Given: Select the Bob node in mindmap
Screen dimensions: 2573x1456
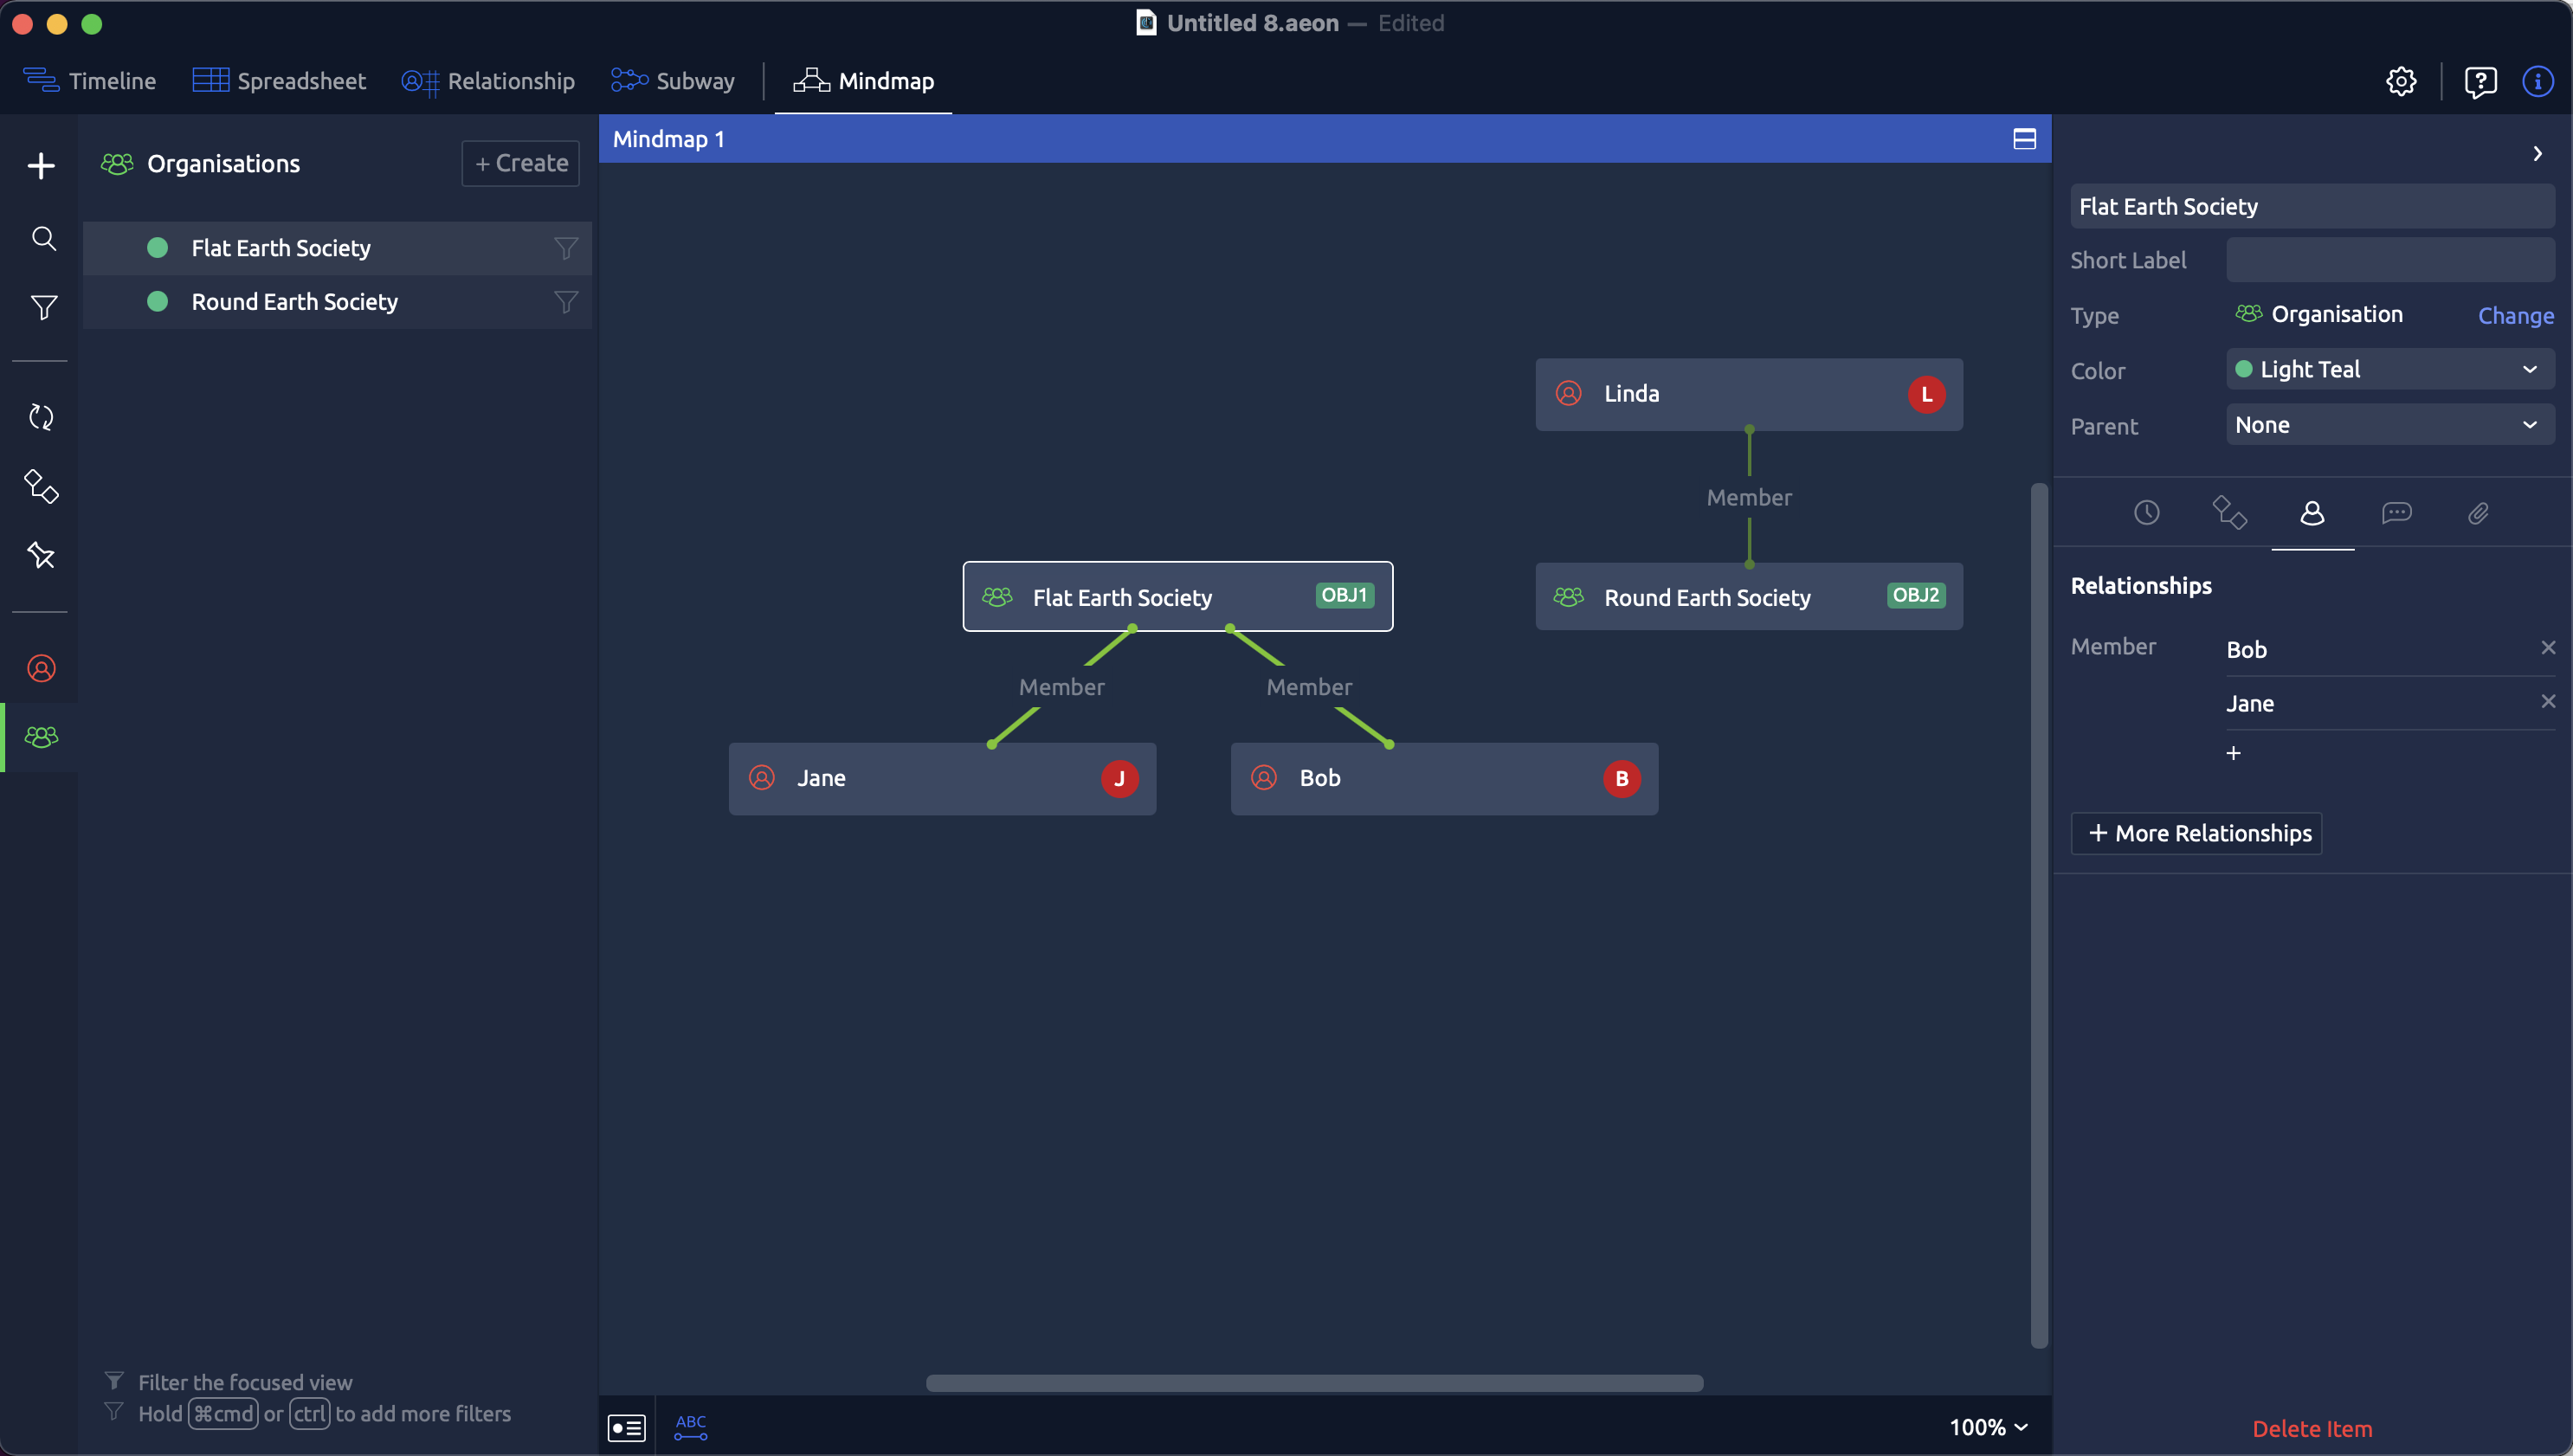Looking at the screenshot, I should pos(1444,778).
